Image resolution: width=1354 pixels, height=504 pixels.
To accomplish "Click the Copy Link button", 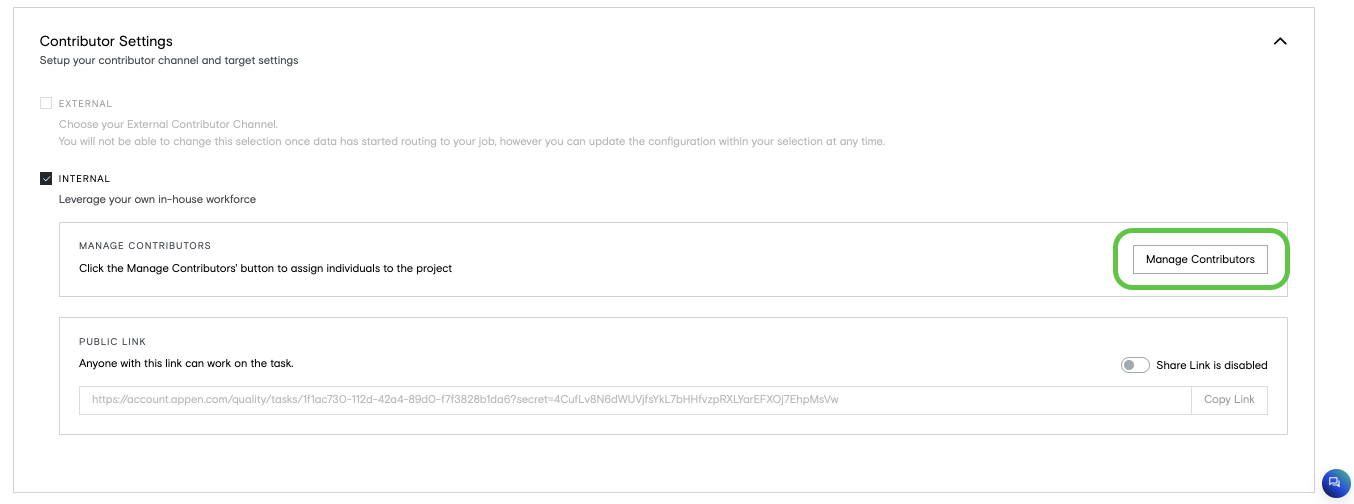I will tap(1229, 400).
